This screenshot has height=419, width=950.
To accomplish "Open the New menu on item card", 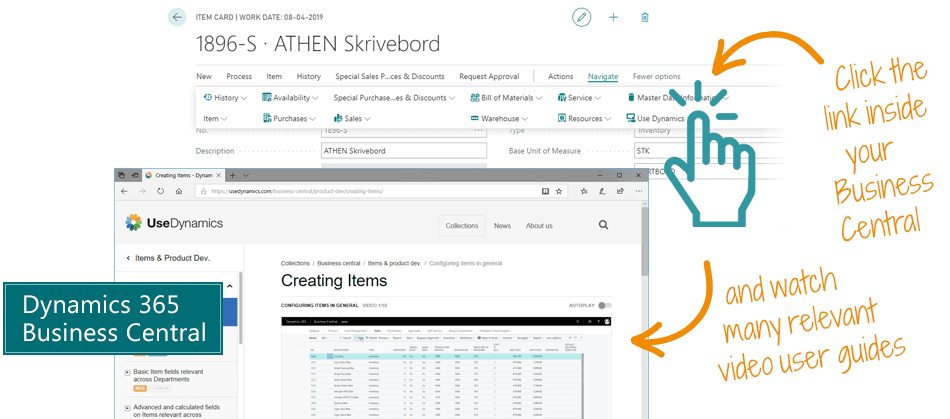I will coord(204,76).
